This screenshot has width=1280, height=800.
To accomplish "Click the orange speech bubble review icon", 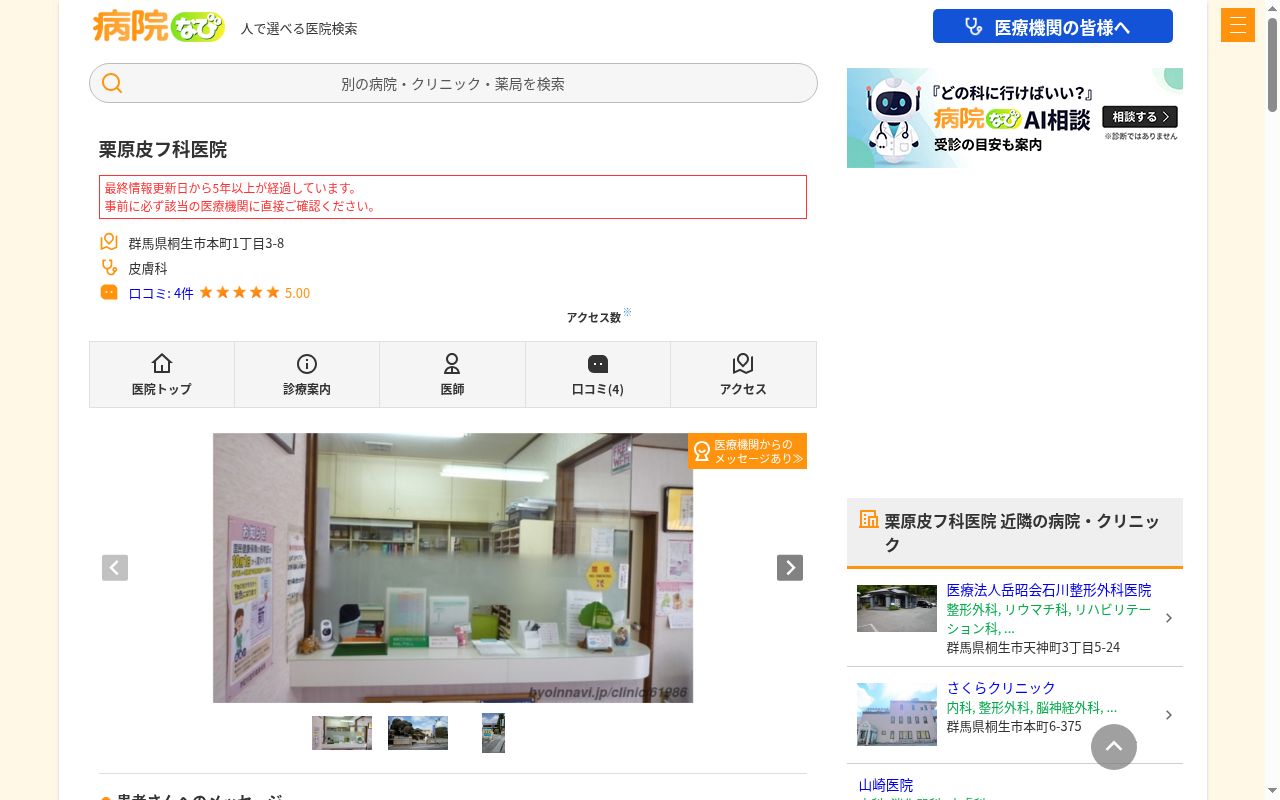I will 109,292.
